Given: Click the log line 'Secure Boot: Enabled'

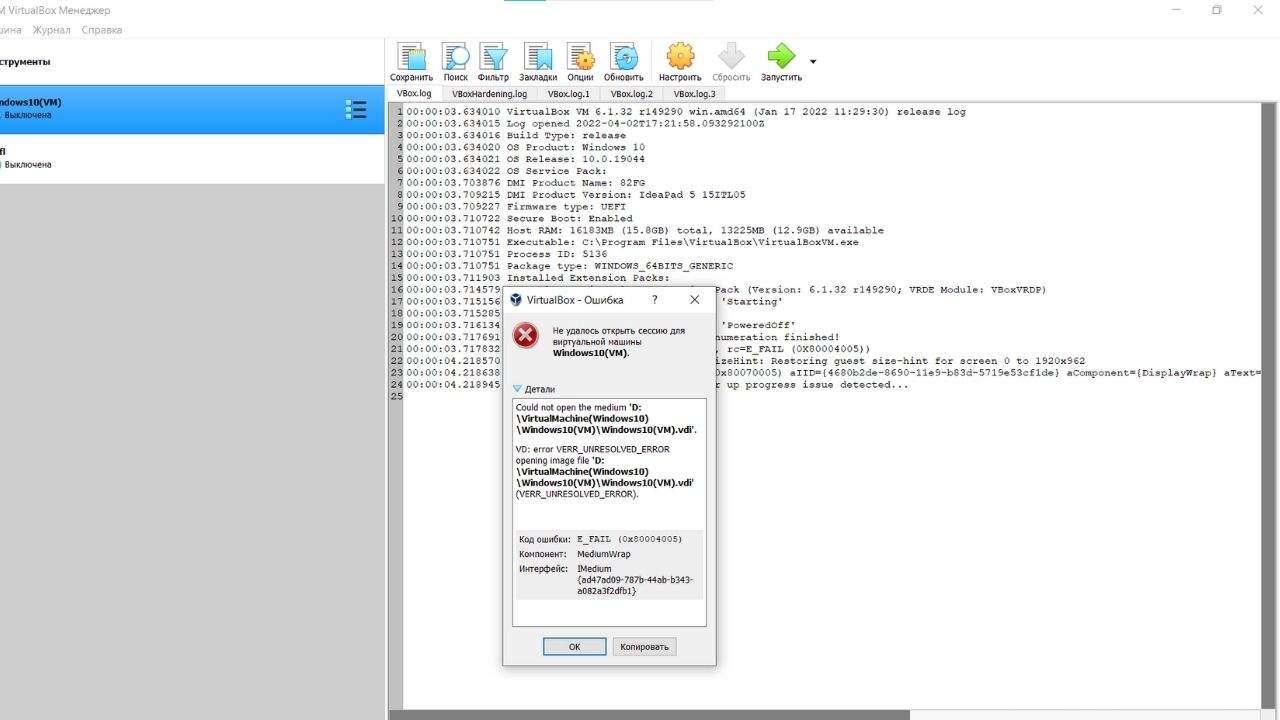Looking at the screenshot, I should click(x=569, y=218).
